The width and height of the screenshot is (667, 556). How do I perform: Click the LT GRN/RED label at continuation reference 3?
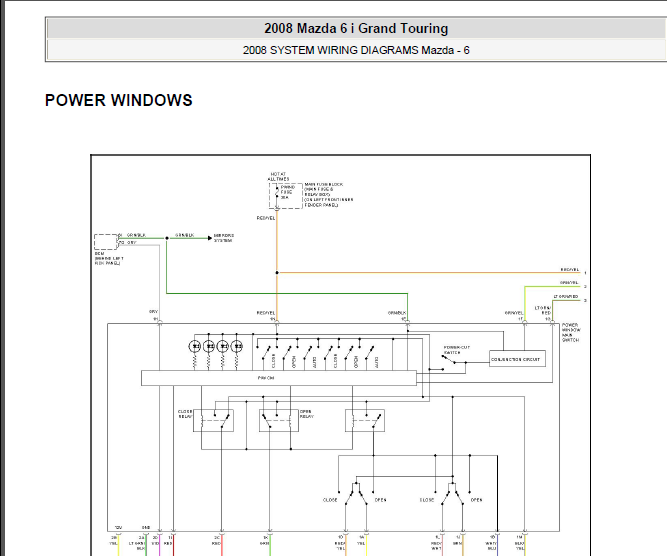click(566, 296)
